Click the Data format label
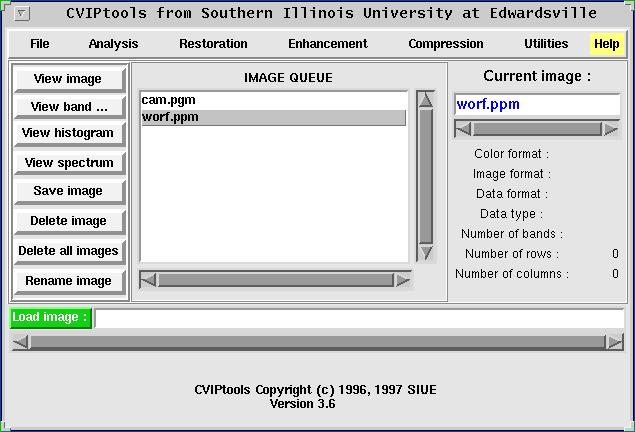The height and width of the screenshot is (432, 635). 512,194
